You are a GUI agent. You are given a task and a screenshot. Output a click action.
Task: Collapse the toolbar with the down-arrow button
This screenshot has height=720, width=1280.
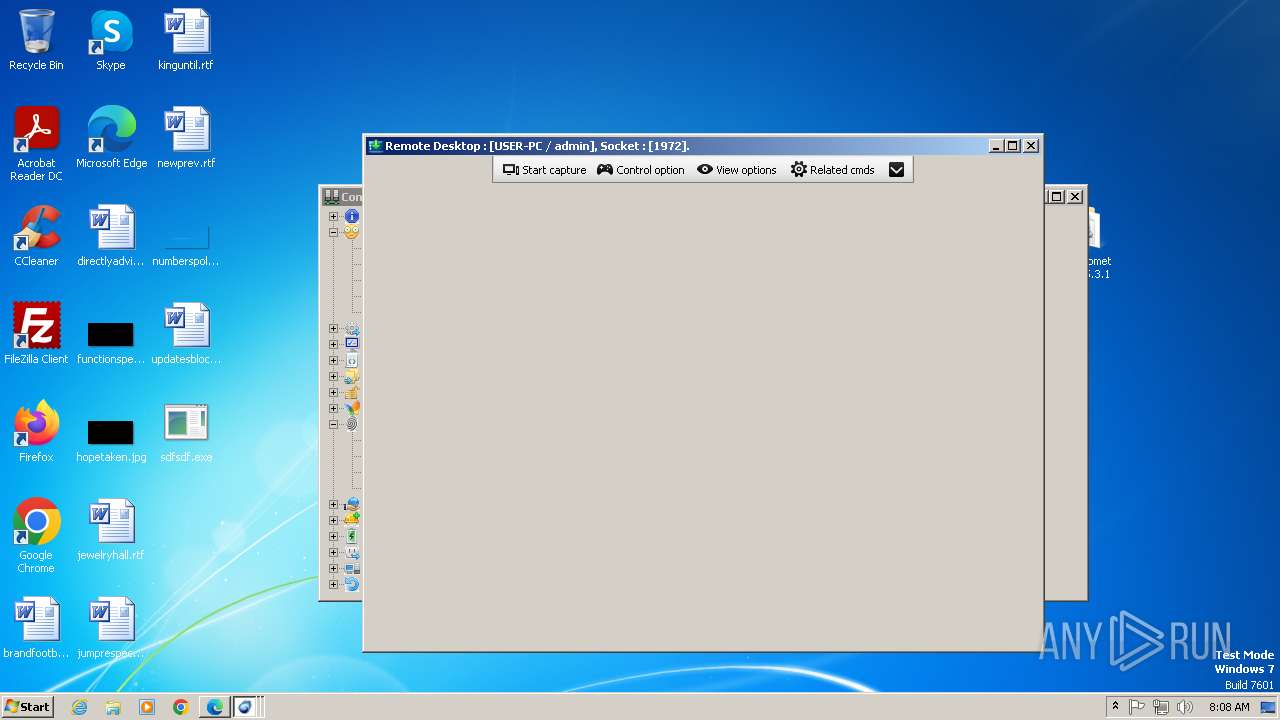[x=896, y=170]
